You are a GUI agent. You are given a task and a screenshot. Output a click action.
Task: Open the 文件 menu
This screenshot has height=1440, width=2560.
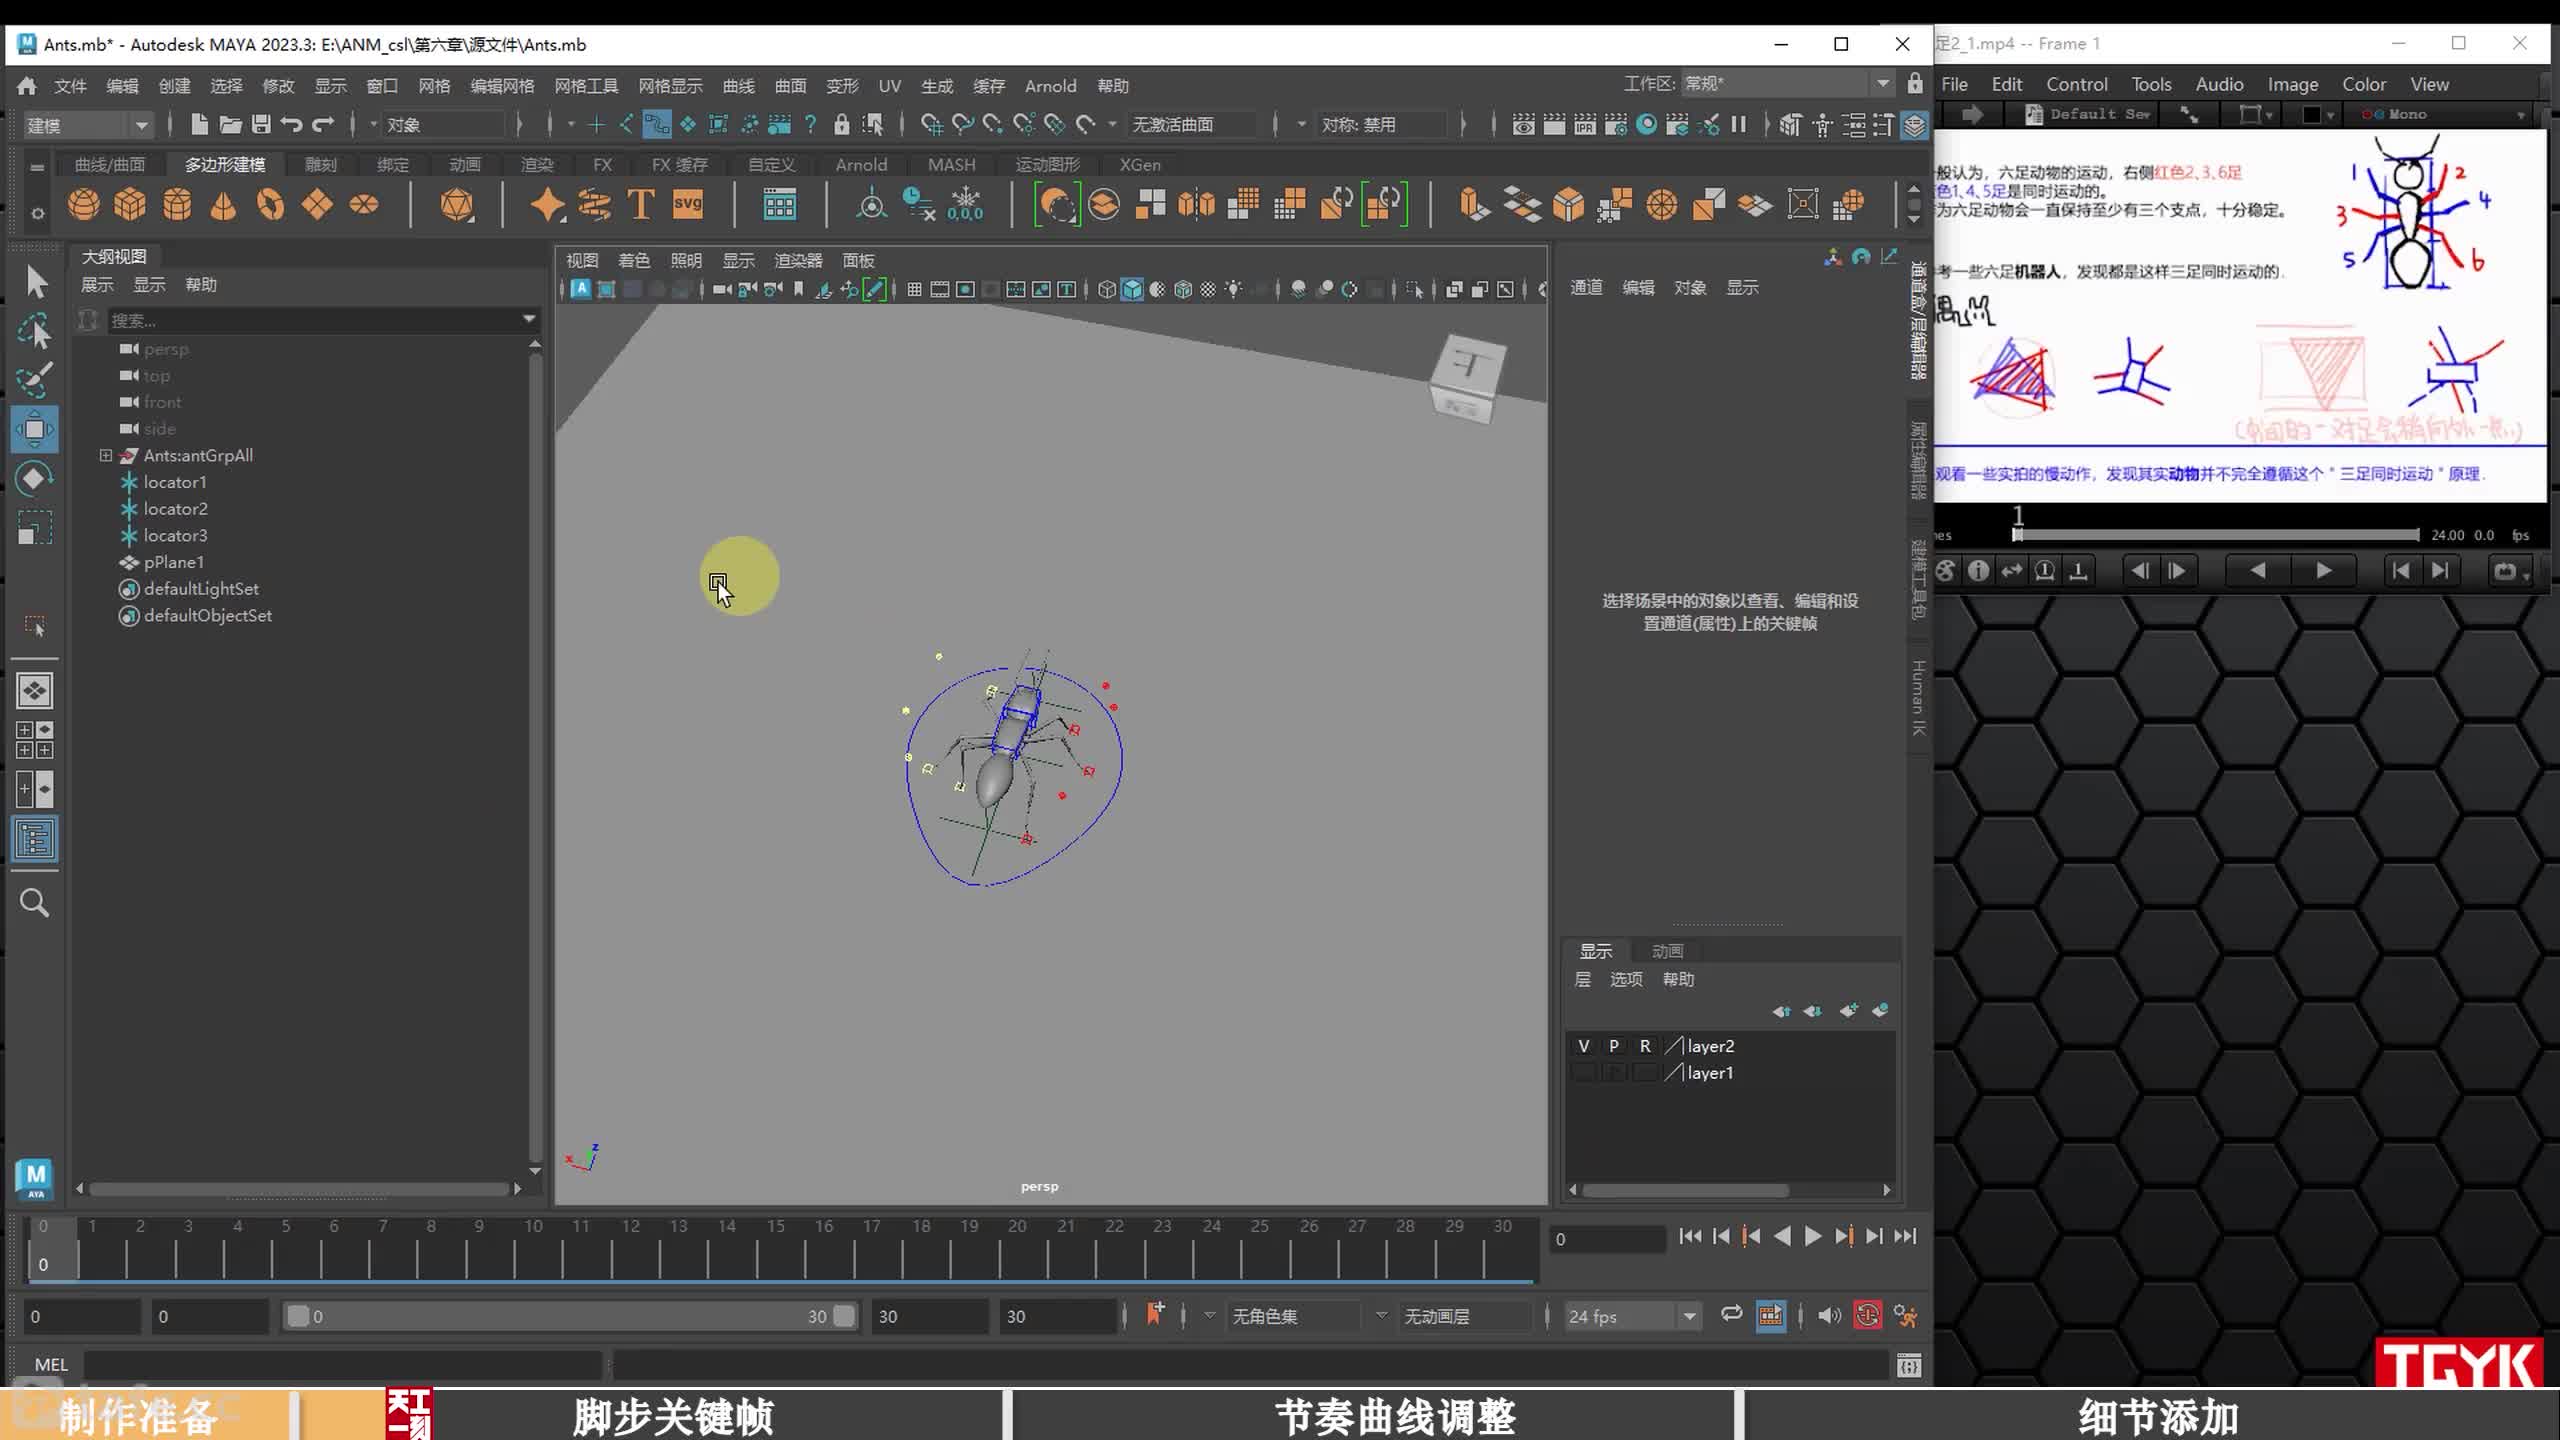(x=70, y=86)
